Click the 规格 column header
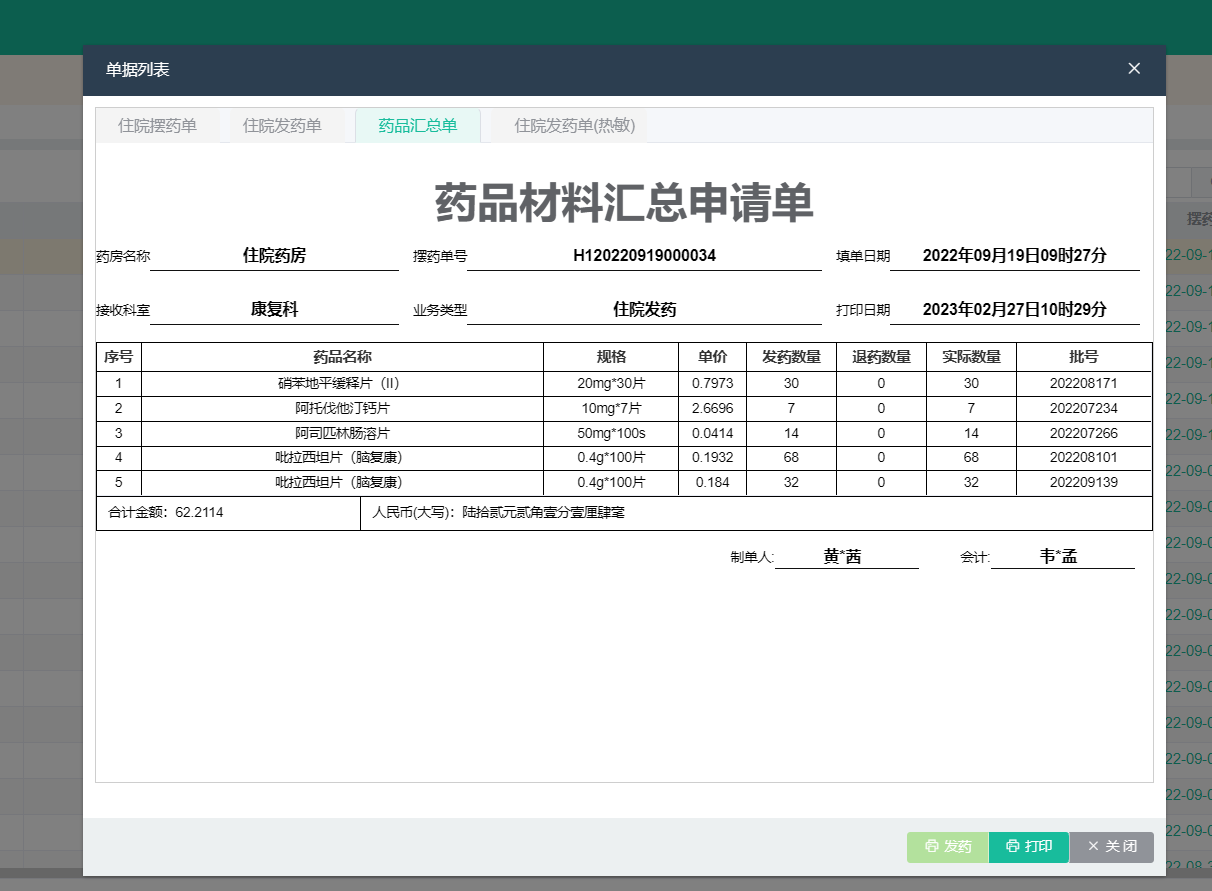Screen dimensions: 1212x891 click(611, 357)
